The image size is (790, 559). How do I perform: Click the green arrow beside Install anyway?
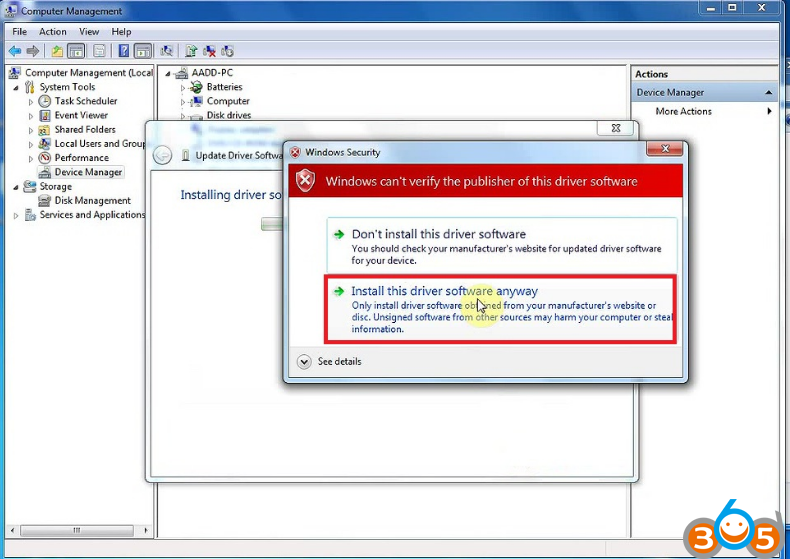339,291
